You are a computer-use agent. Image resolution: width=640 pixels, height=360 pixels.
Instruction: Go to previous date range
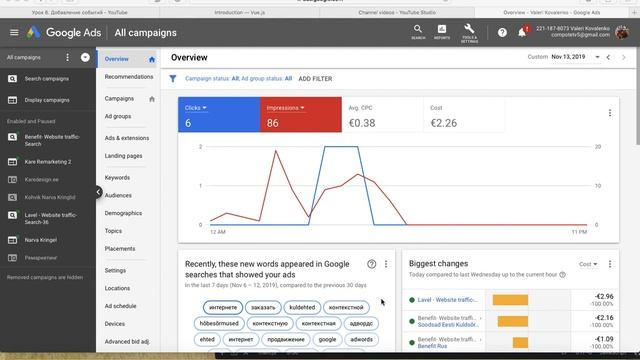608,58
